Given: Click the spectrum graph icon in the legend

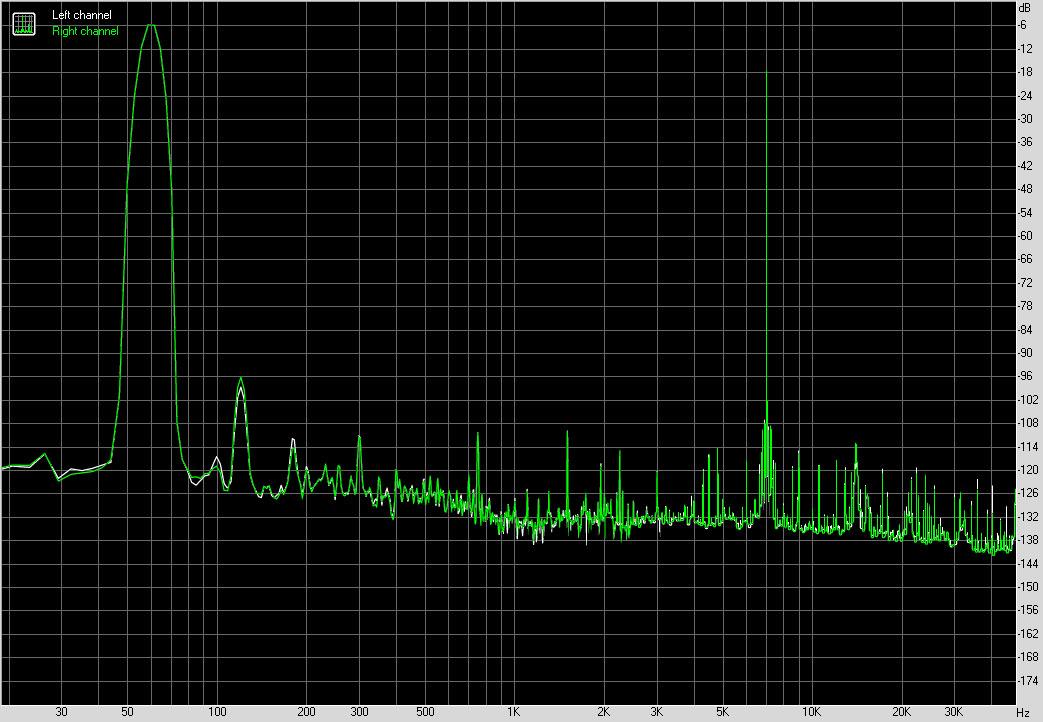Looking at the screenshot, I should 23,23.
